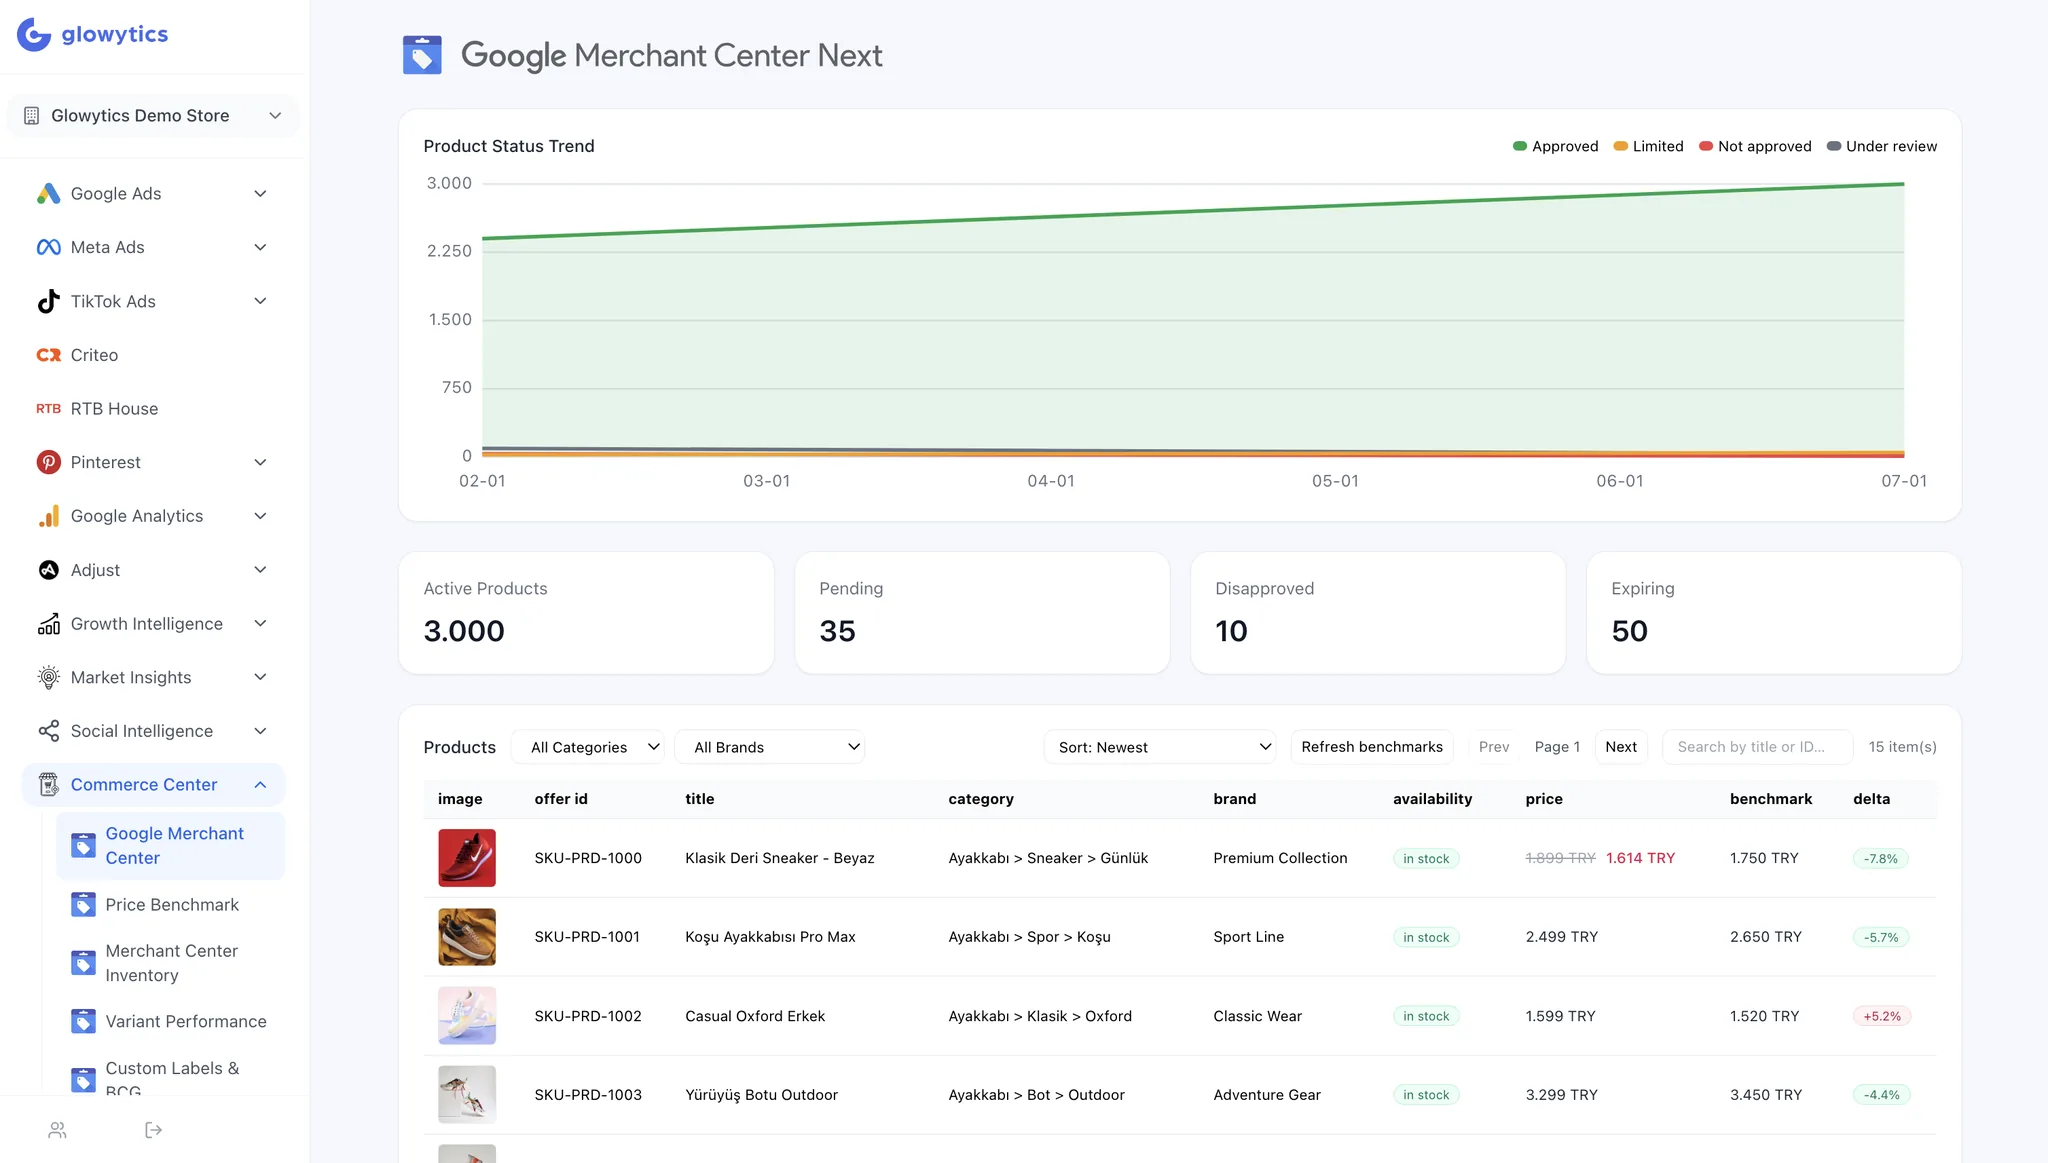2048x1163 pixels.
Task: Click the glowytics logo icon
Action: click(x=34, y=34)
